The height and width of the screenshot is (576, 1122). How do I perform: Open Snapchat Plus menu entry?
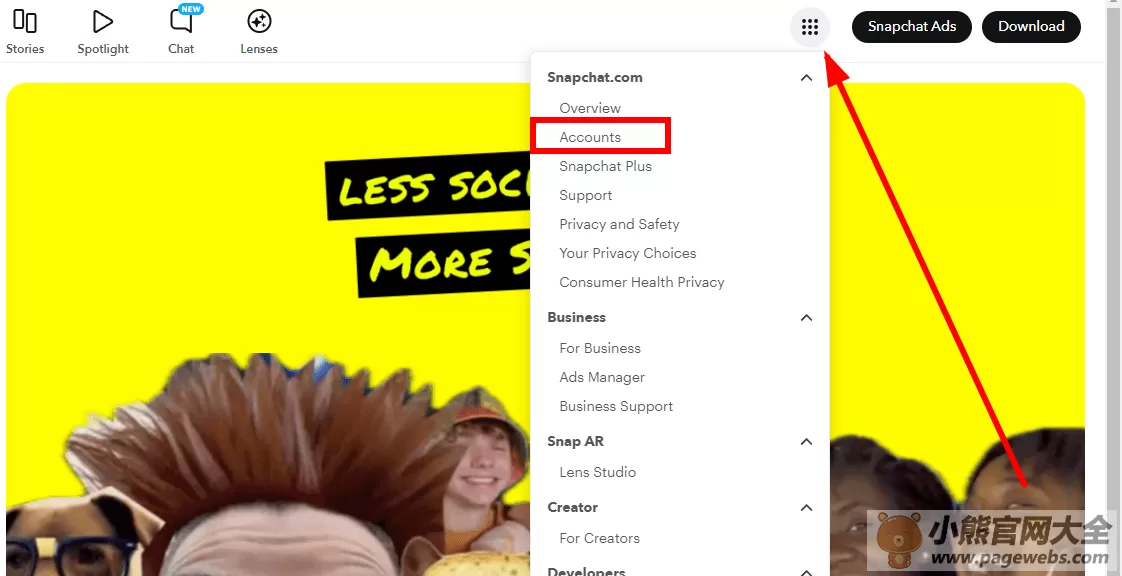(605, 166)
